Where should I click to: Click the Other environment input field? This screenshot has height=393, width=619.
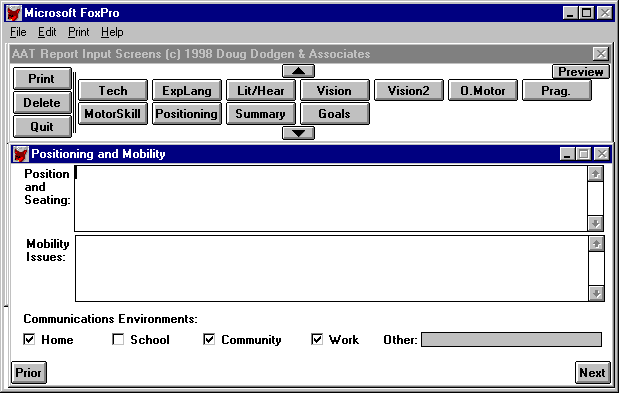511,339
